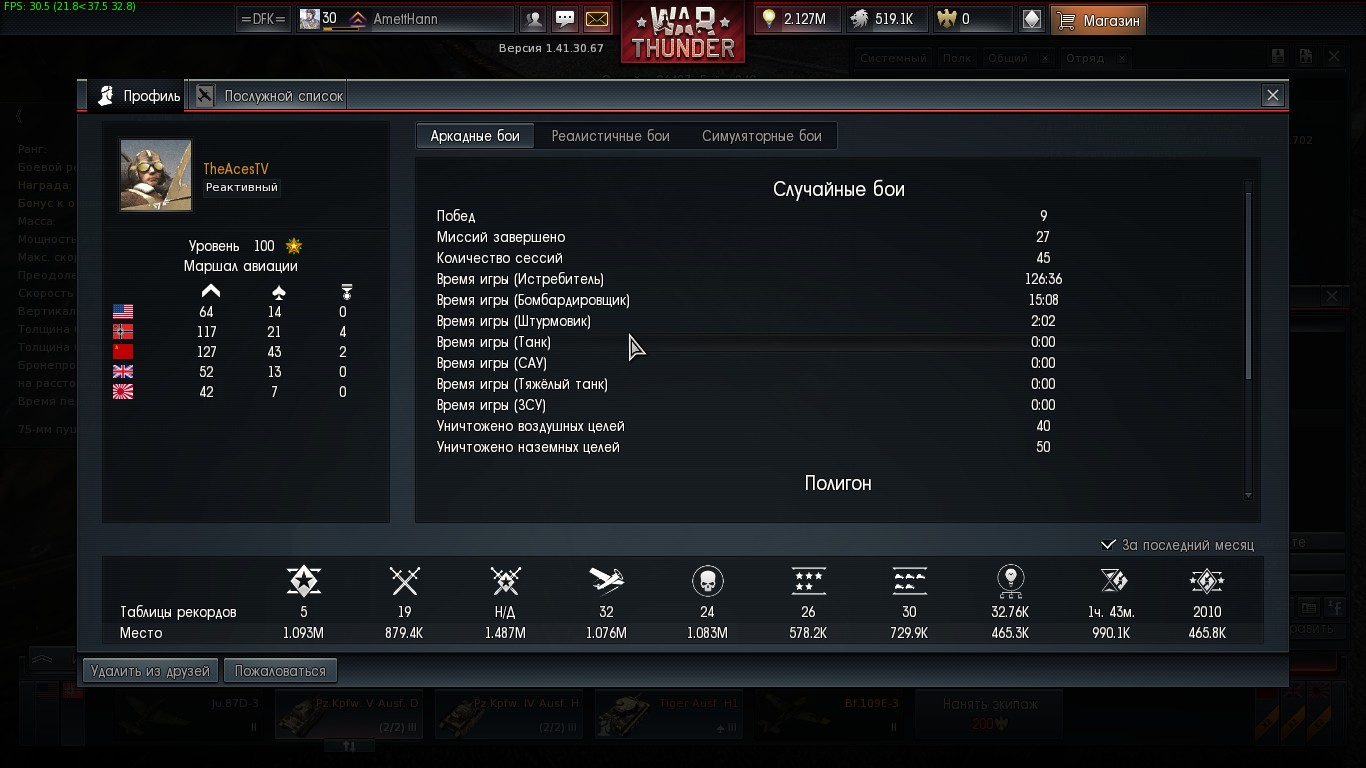This screenshot has height=768, width=1366.
Task: Click the down arrow of statistics scrollbar
Action: click(1248, 495)
